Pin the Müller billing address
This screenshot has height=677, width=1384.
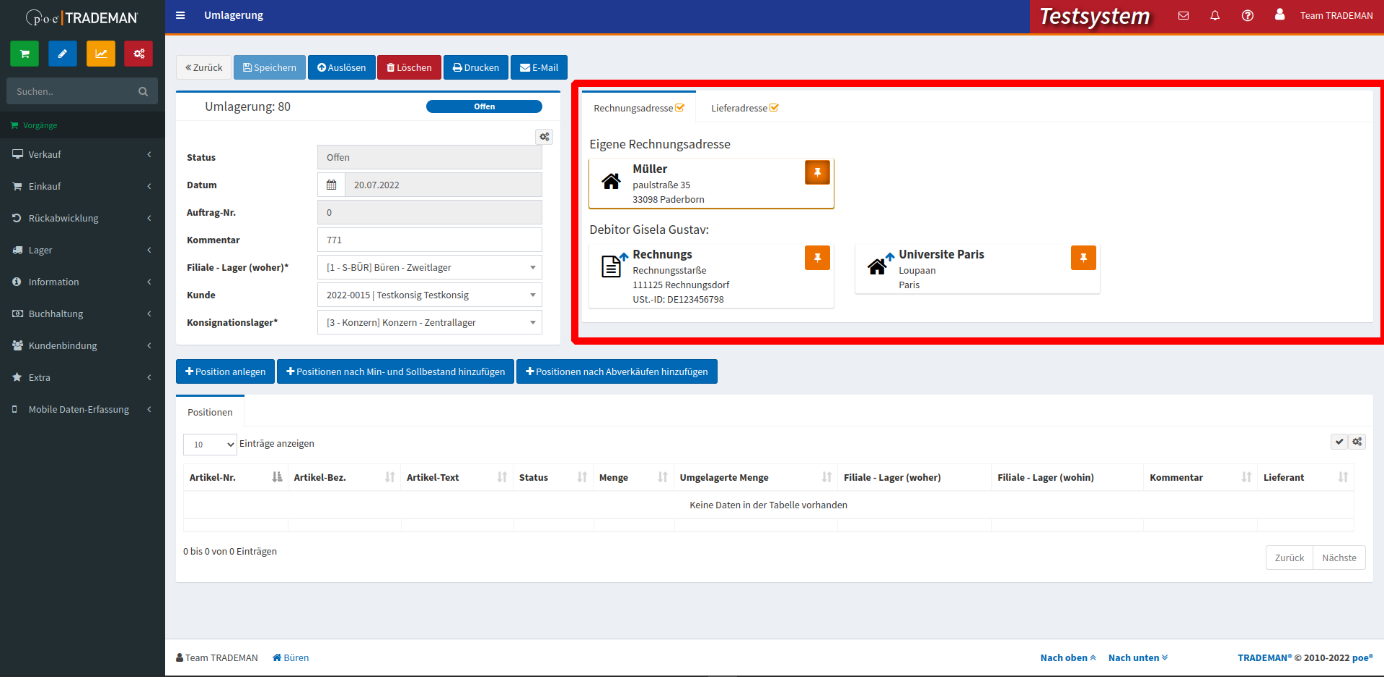[817, 173]
